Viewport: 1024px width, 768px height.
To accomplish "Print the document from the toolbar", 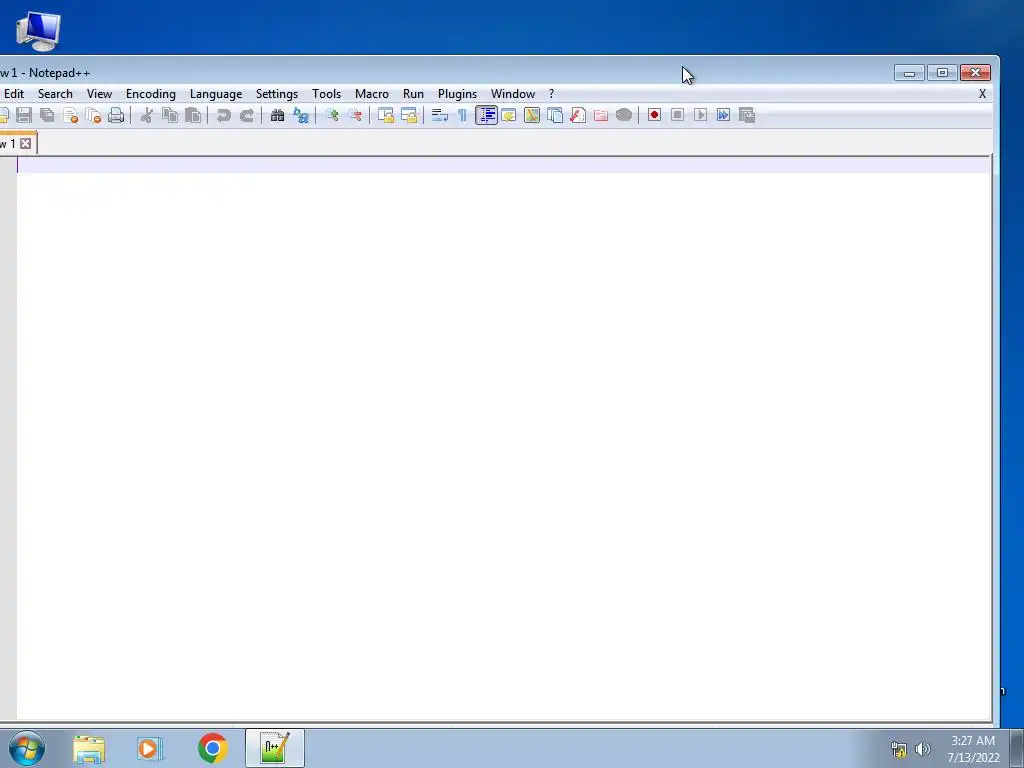I will 116,116.
